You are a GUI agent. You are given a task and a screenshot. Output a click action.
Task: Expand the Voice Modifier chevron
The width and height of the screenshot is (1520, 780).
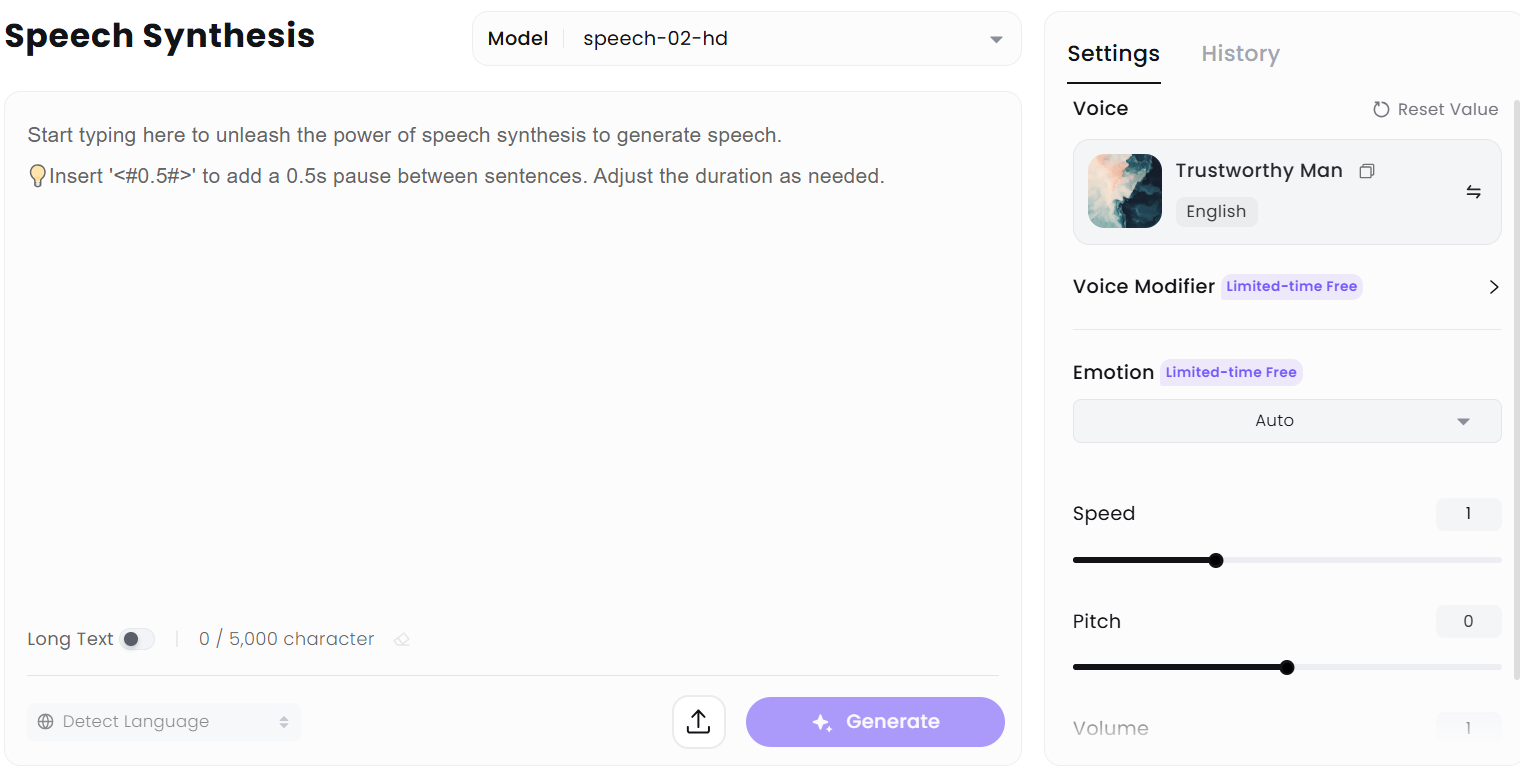tap(1494, 287)
